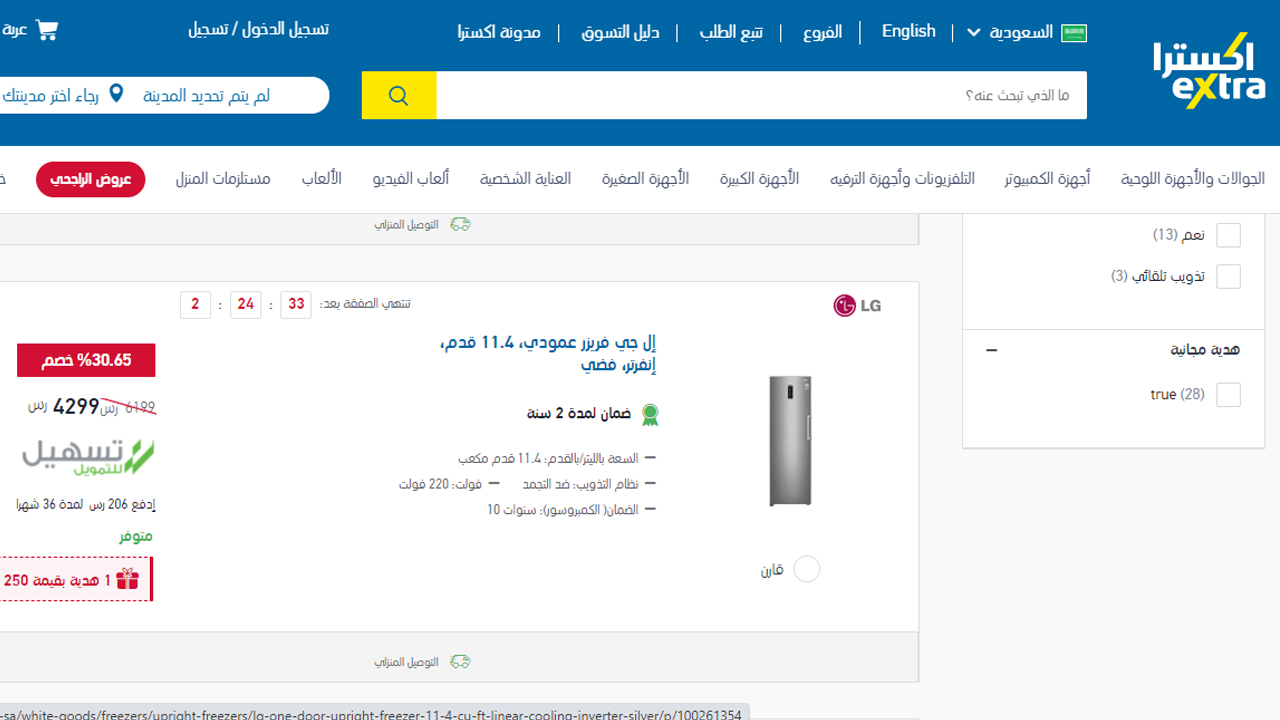Screen dimensions: 1280x720
Task: Click the search input field
Action: (761, 96)
